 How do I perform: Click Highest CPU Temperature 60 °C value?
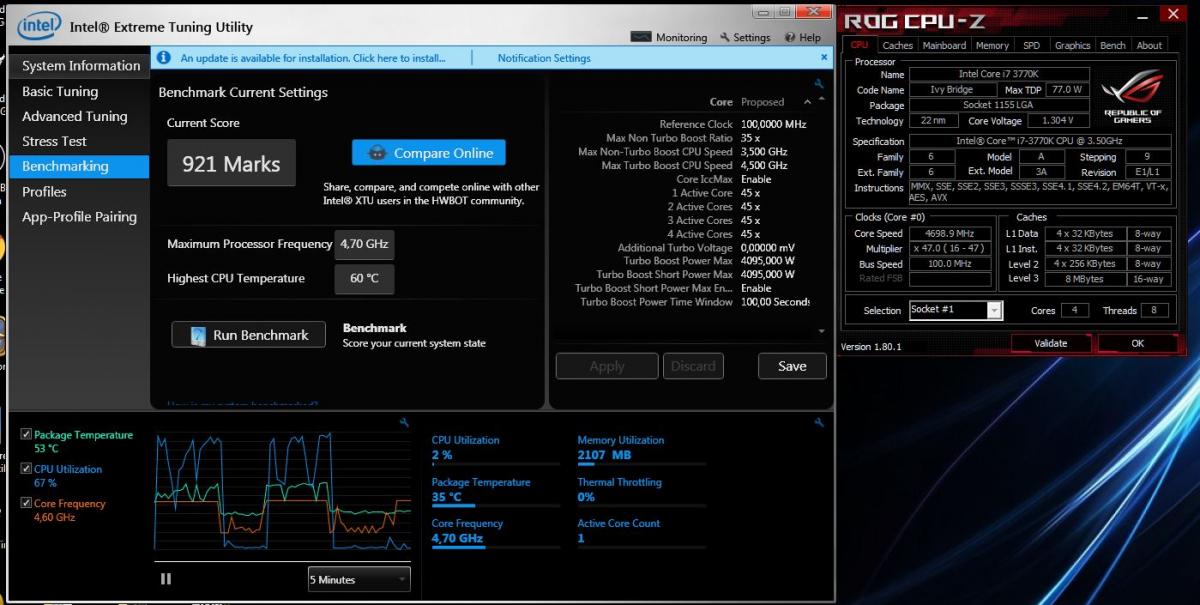365,278
